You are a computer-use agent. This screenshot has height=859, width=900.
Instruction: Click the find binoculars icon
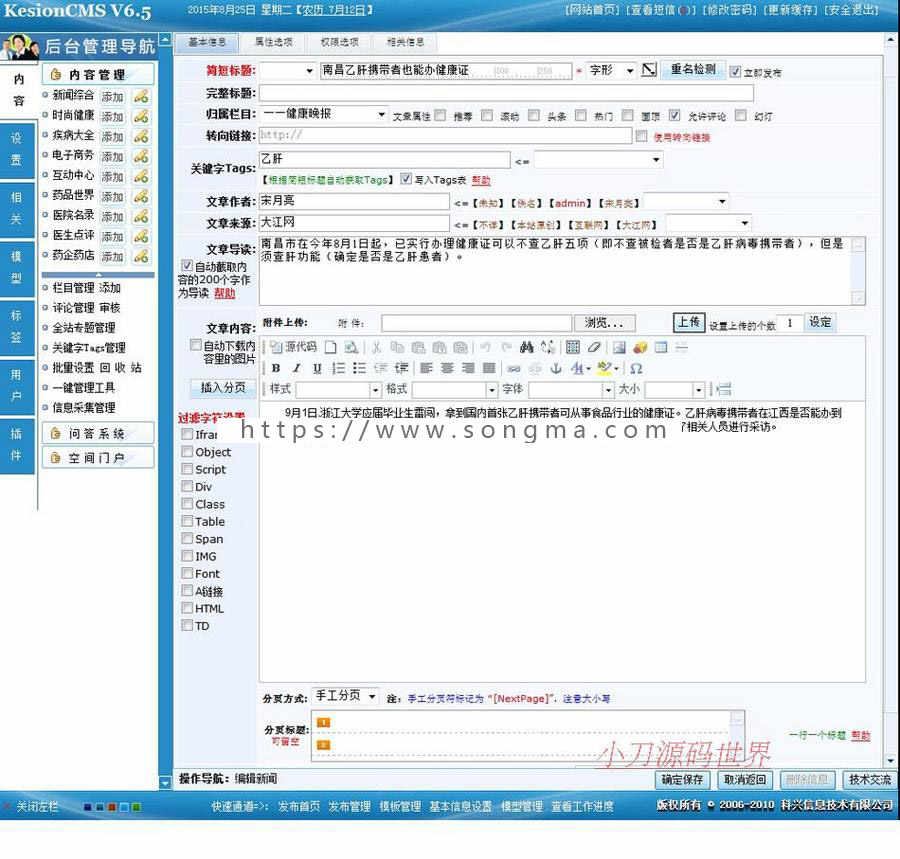pyautogui.click(x=526, y=347)
